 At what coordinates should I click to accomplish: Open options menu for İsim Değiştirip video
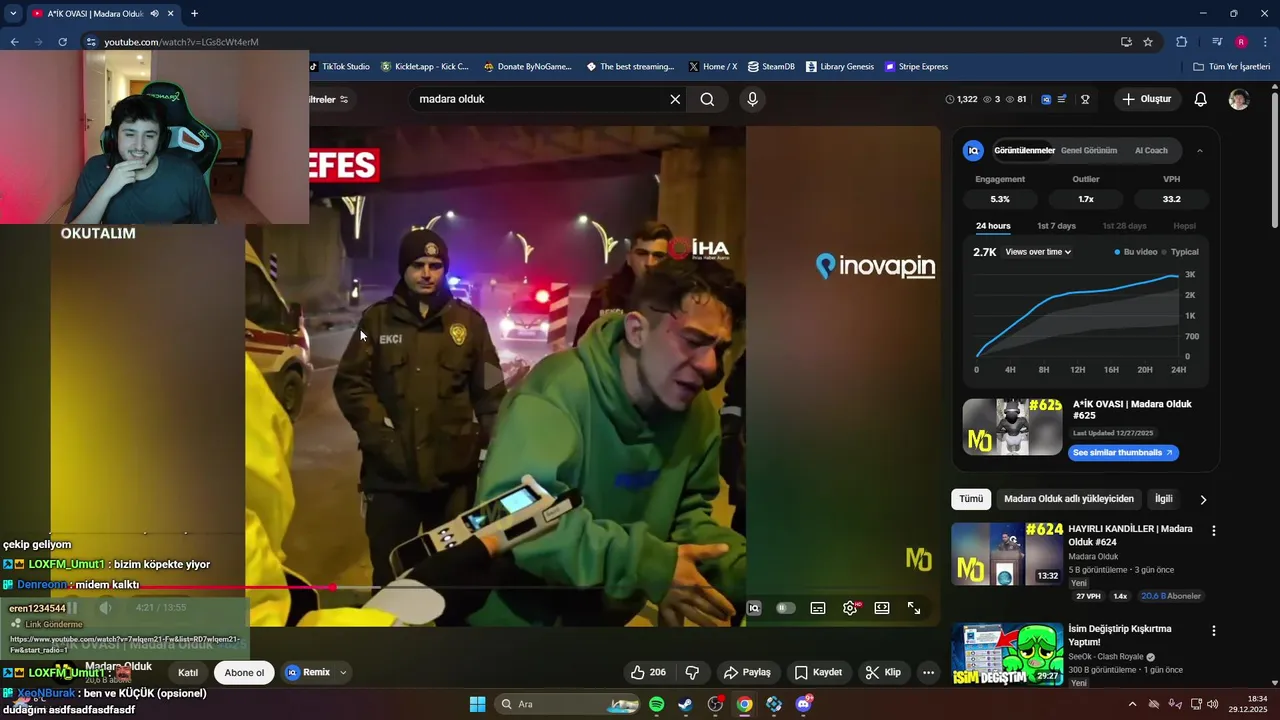[1214, 631]
